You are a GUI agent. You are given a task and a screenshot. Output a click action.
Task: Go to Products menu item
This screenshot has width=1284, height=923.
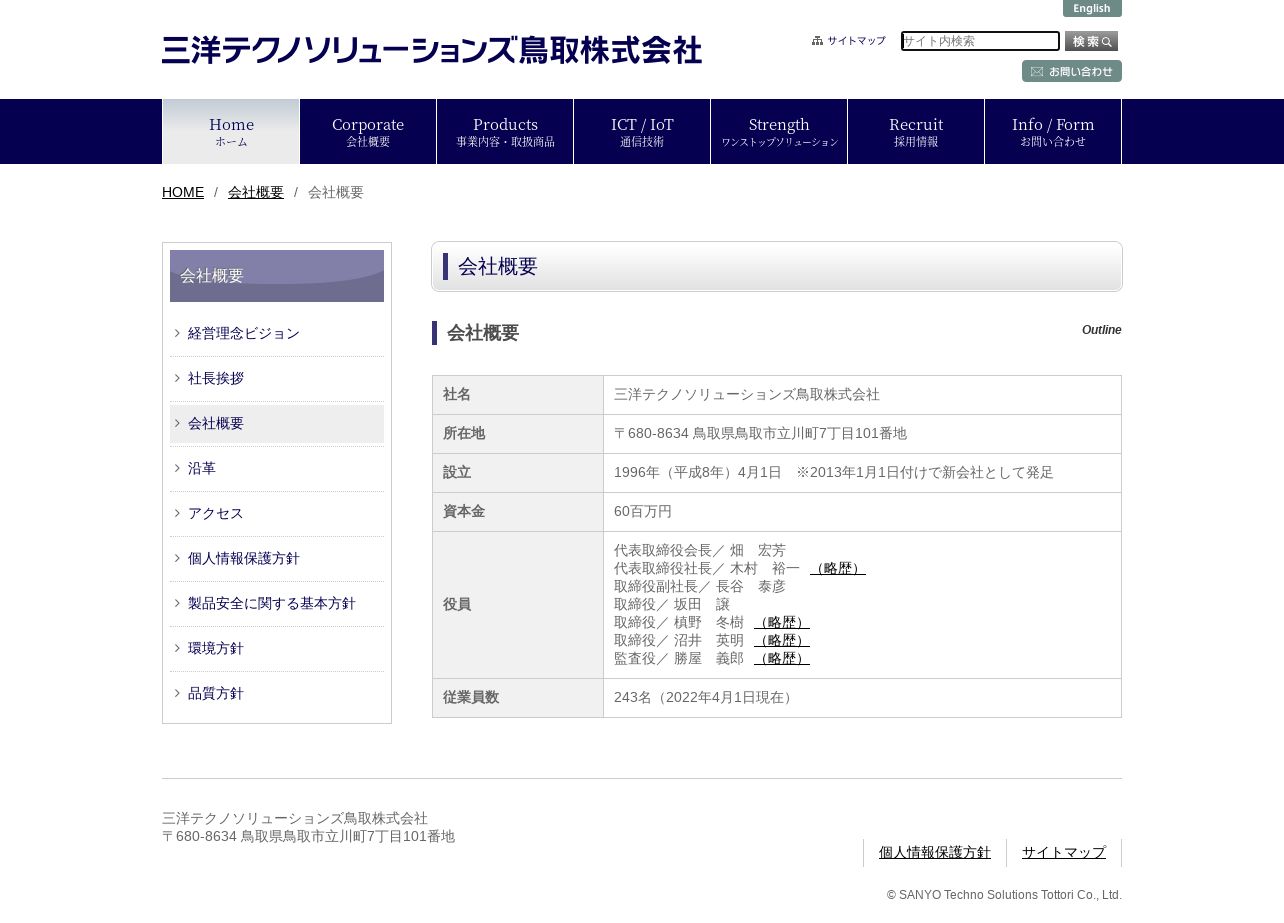click(505, 131)
